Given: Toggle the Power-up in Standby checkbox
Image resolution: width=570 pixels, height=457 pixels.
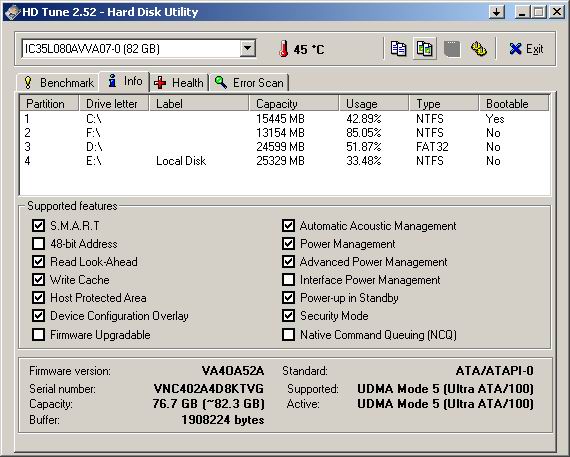Looking at the screenshot, I should (x=288, y=298).
